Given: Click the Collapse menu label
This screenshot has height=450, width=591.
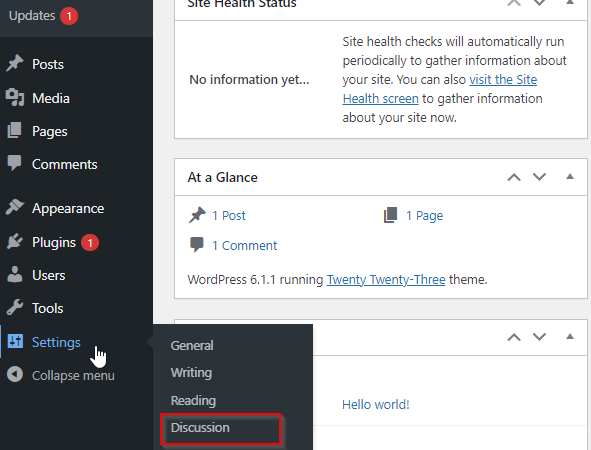Looking at the screenshot, I should 73,375.
